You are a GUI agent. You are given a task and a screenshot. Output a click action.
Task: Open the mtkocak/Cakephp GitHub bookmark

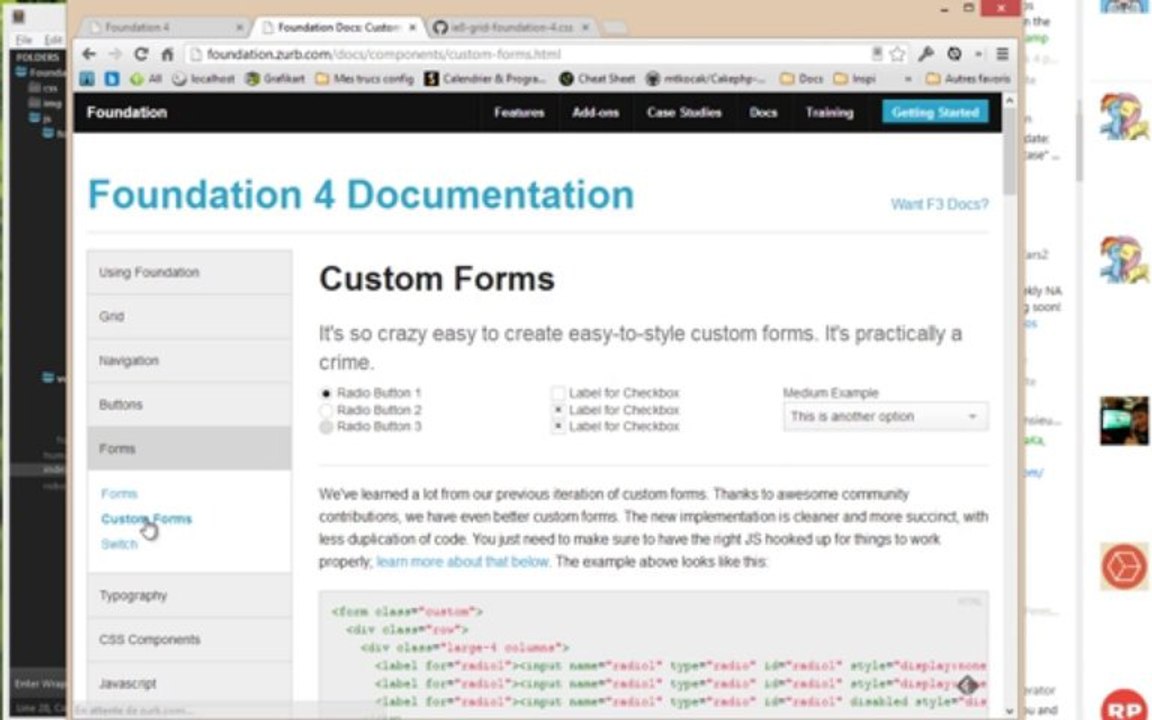coord(705,79)
